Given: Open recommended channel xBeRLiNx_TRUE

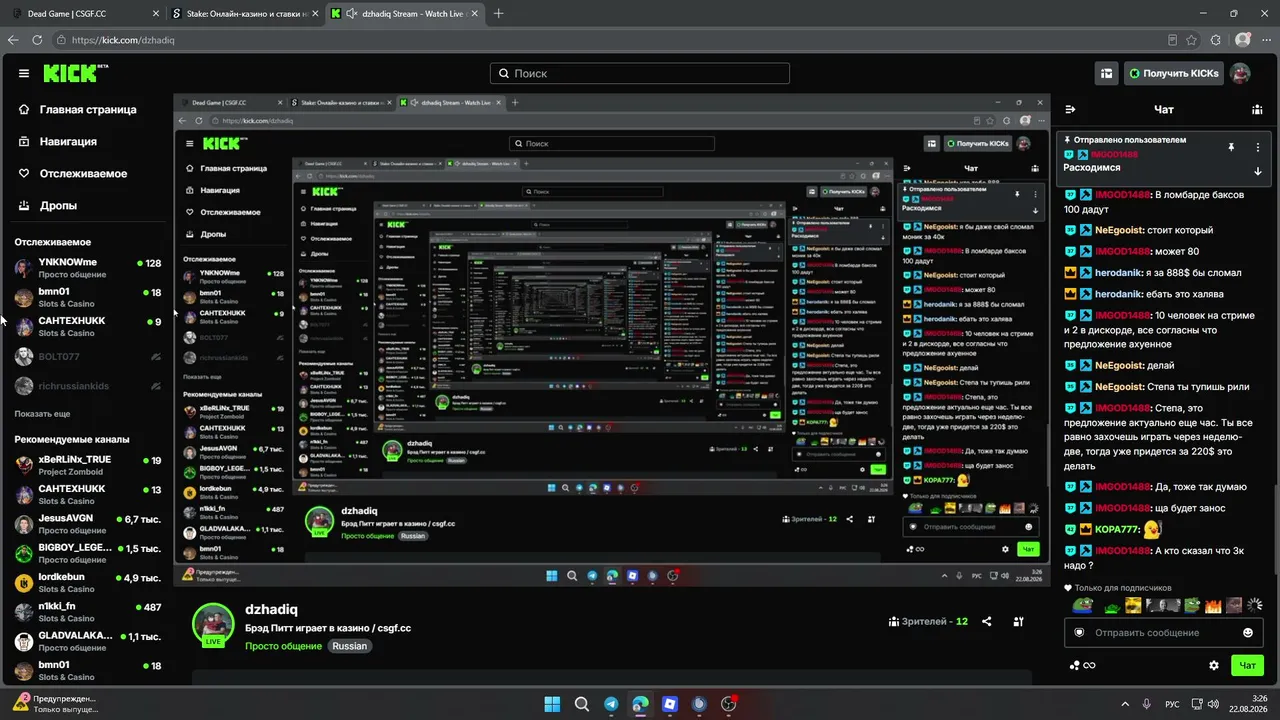Looking at the screenshot, I should coord(88,465).
